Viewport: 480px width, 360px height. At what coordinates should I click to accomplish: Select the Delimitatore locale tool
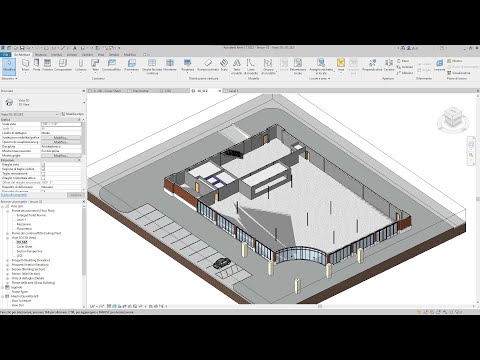298,66
